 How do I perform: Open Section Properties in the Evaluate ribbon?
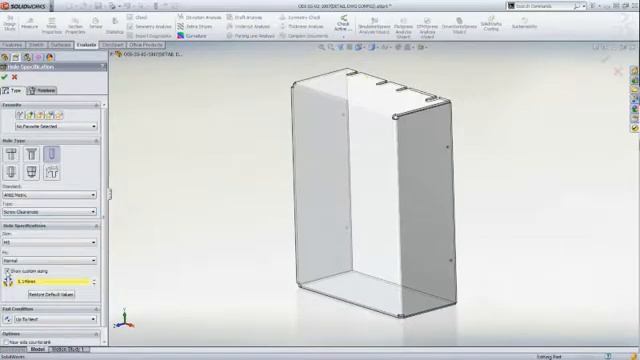pos(75,26)
